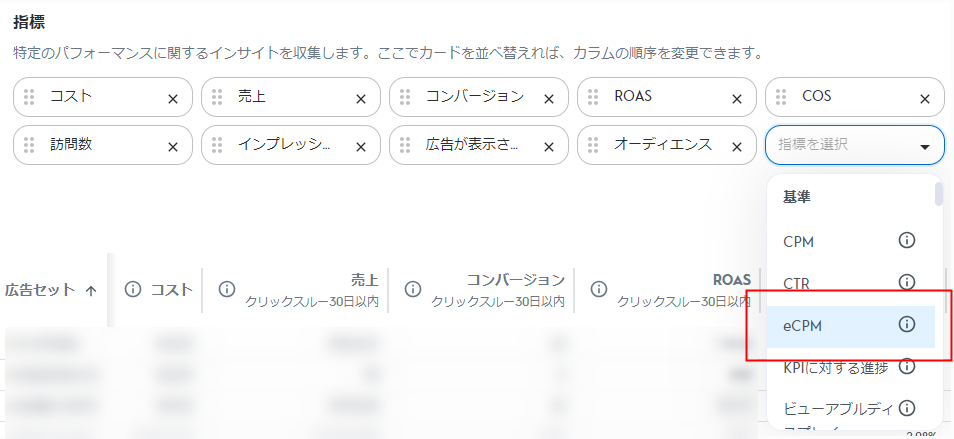Remove the COS metric chip
Viewport: 954px width, 439px height.
(x=925, y=98)
